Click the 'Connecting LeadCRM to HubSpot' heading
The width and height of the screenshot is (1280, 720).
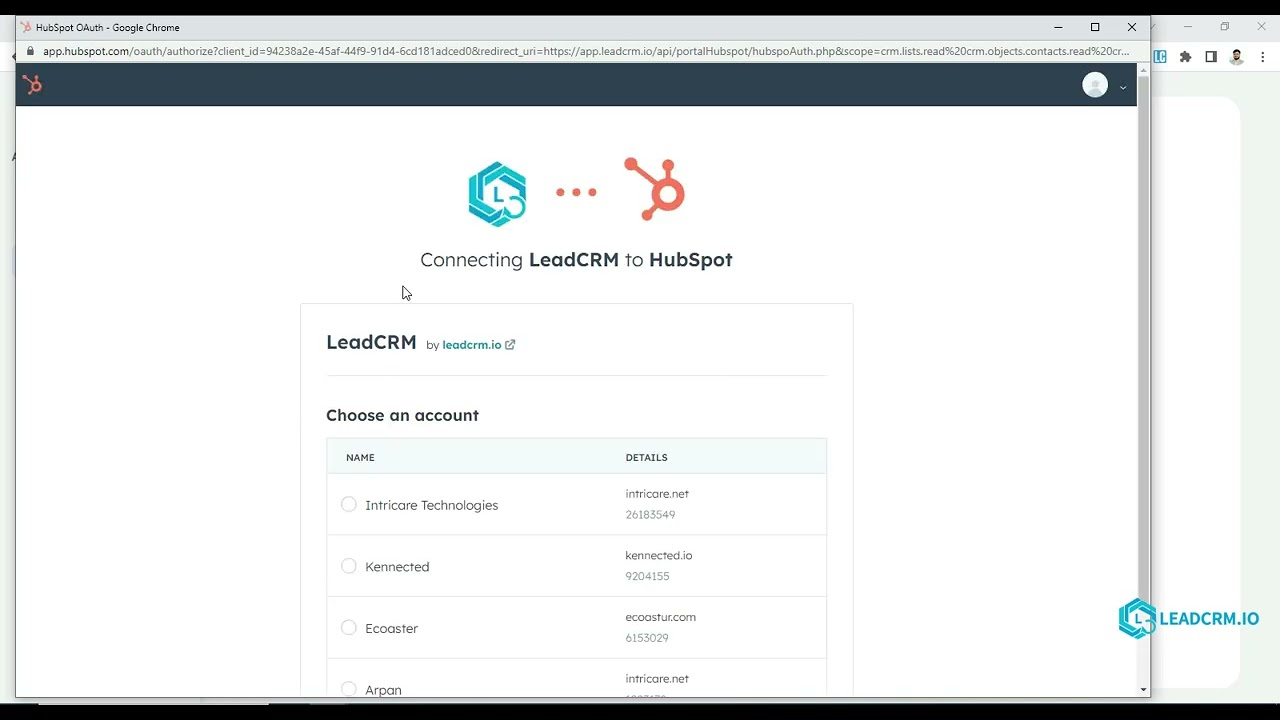point(576,260)
